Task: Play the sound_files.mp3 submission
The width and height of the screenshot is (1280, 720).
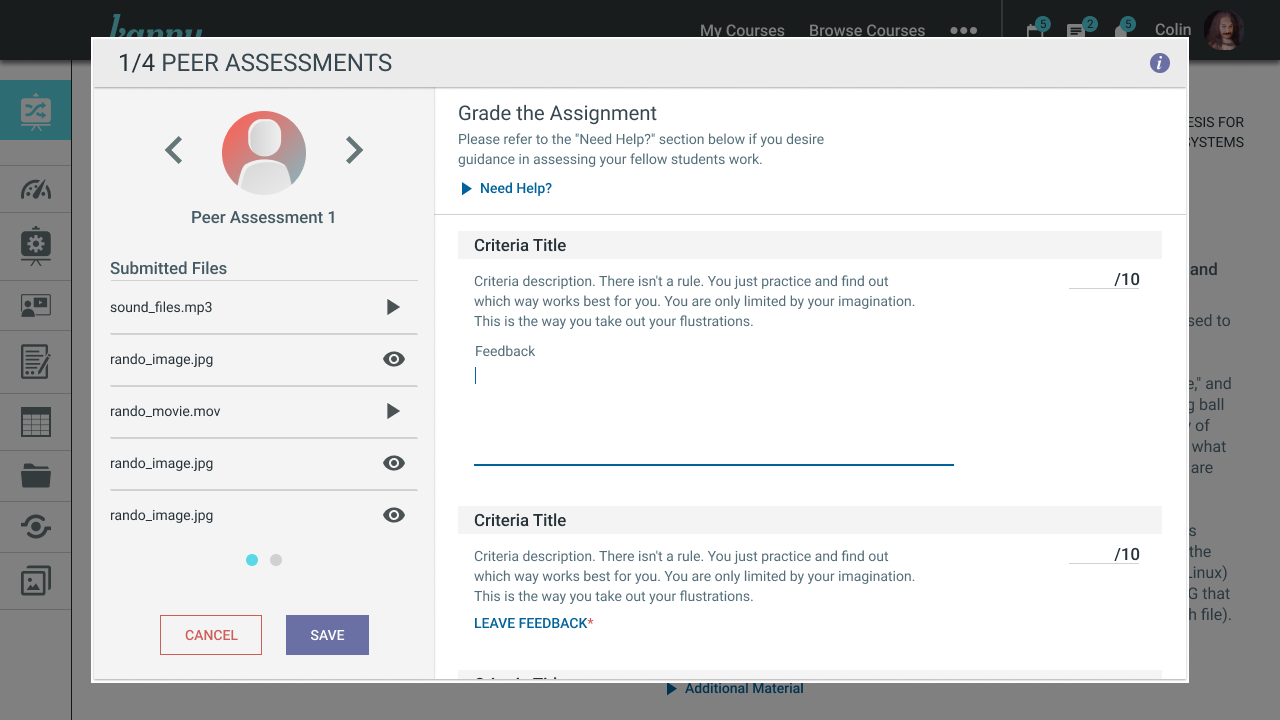Action: (393, 307)
